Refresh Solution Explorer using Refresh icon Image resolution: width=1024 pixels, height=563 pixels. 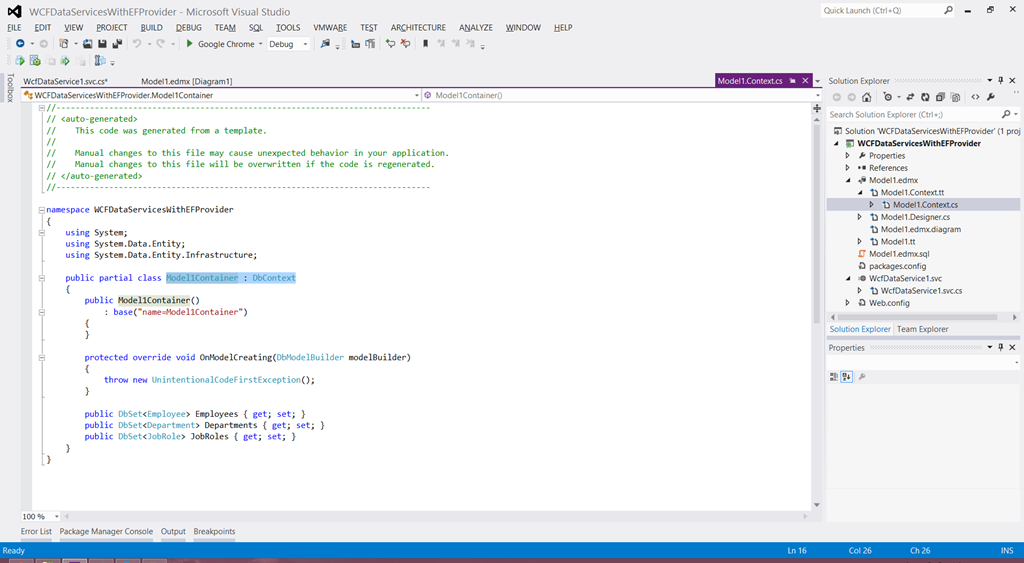tap(925, 97)
